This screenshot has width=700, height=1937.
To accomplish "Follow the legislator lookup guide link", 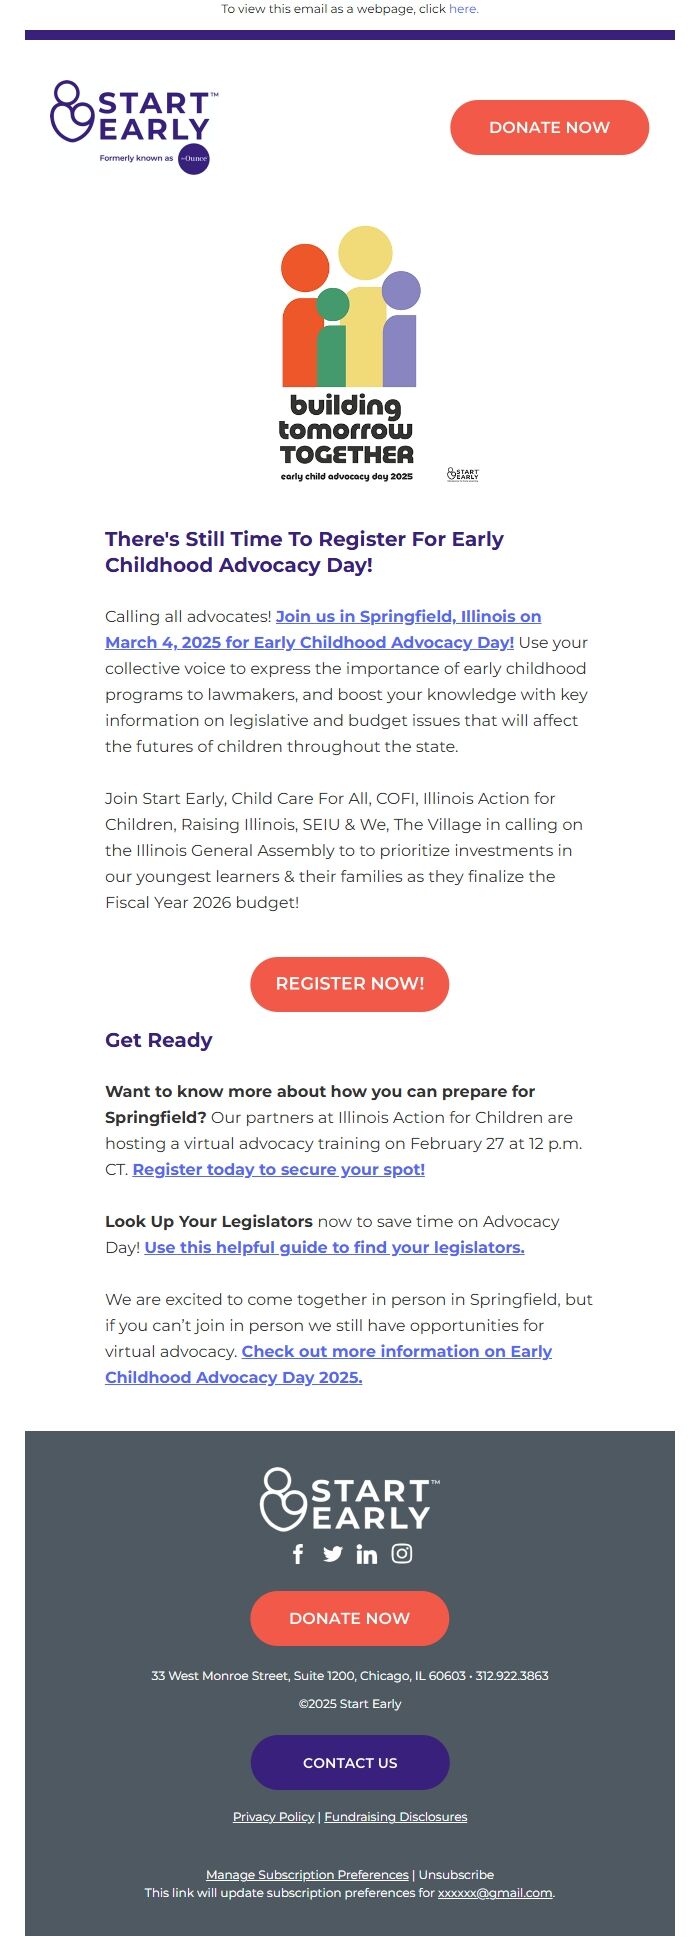I will click(x=335, y=1247).
